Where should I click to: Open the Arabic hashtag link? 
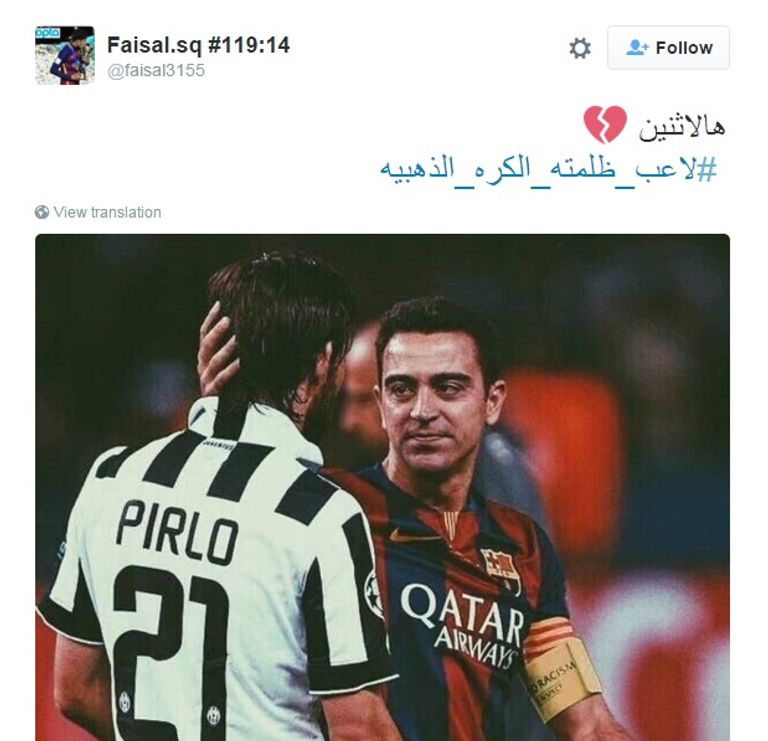pyautogui.click(x=549, y=169)
